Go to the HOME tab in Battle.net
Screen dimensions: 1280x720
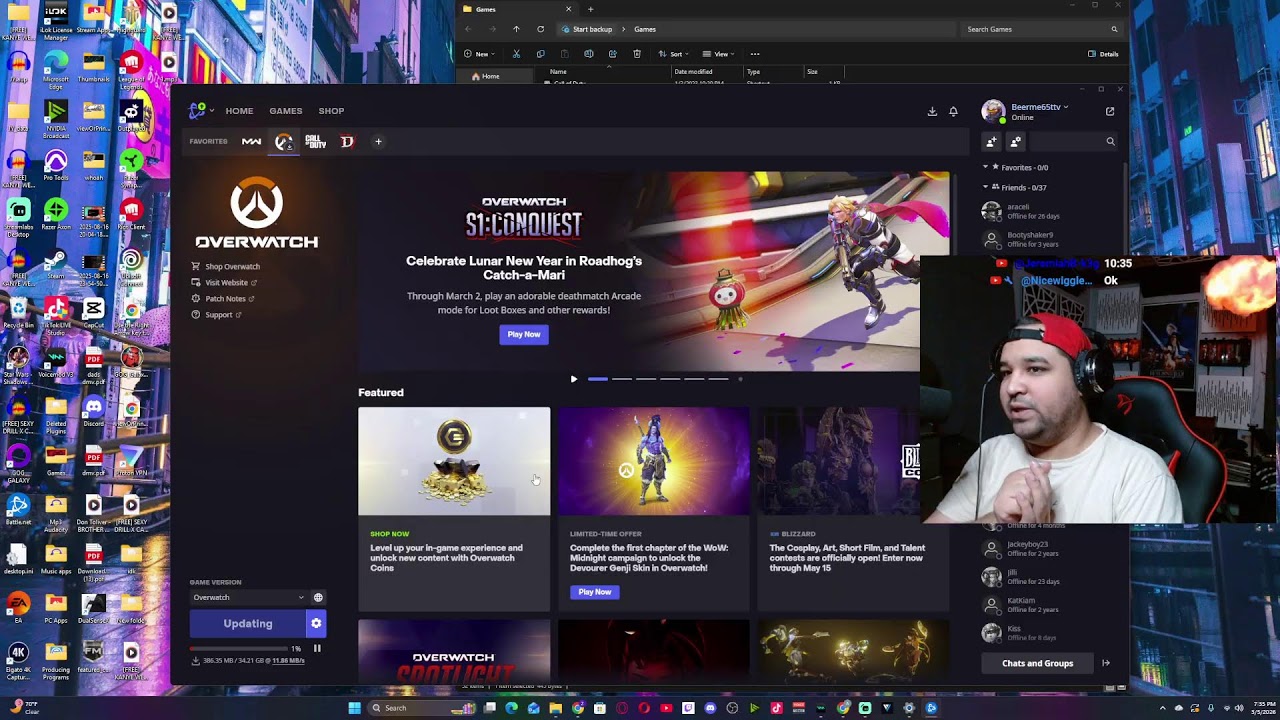click(x=239, y=111)
